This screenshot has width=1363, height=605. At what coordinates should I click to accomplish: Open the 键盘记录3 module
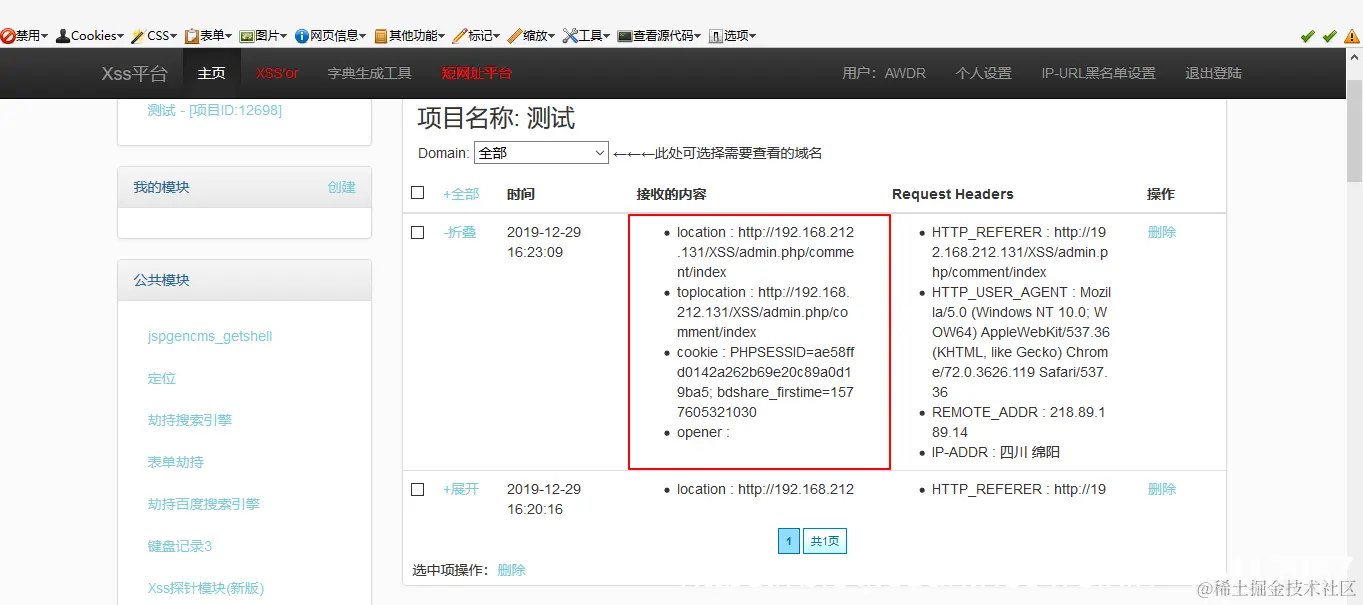point(179,546)
